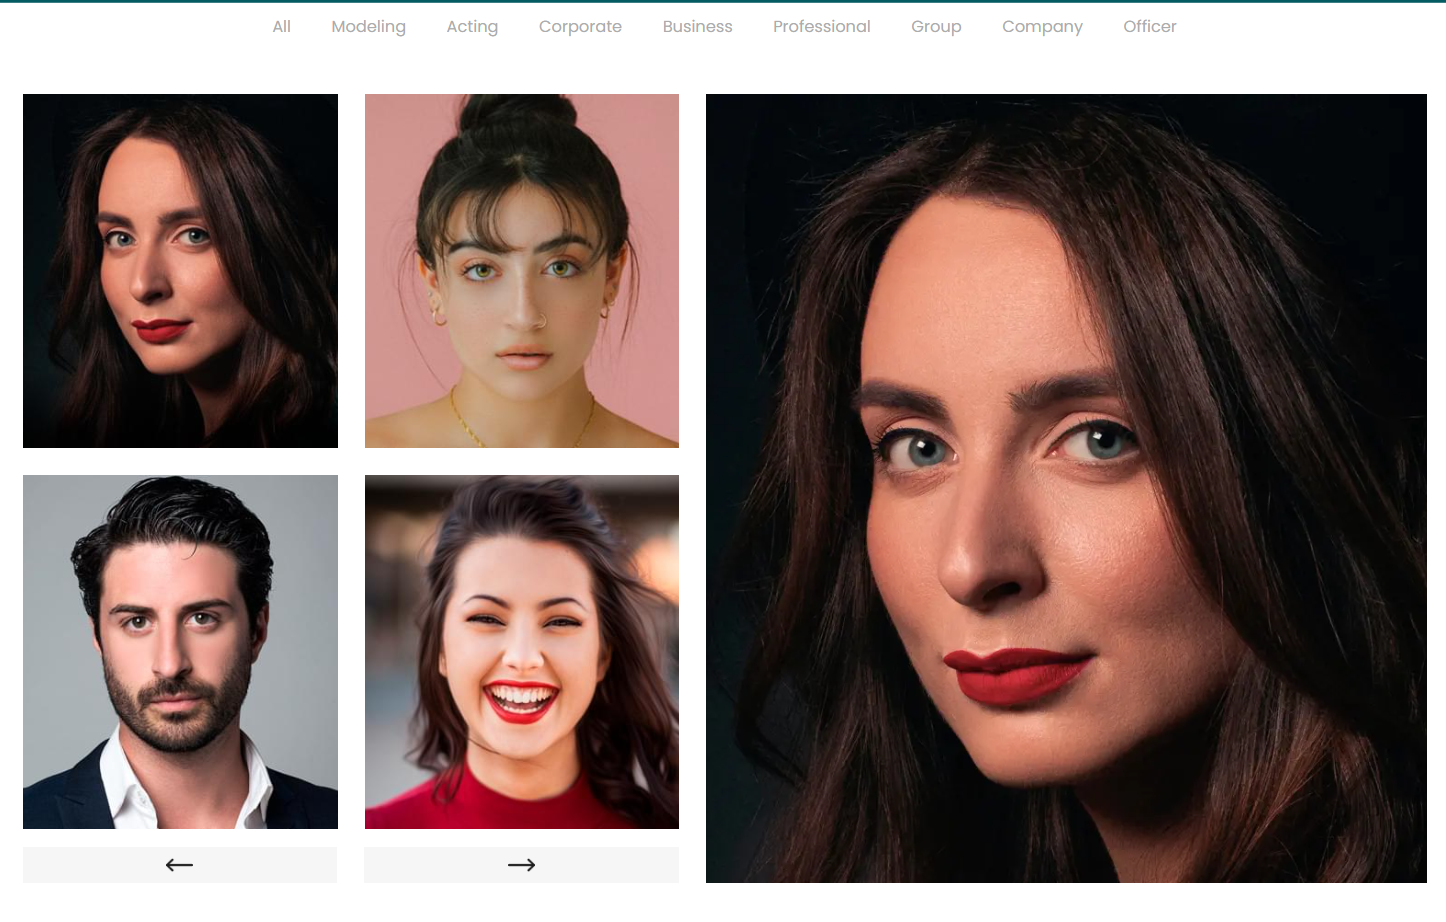The width and height of the screenshot is (1446, 922).
Task: Open the Officer filter
Action: tap(1150, 27)
